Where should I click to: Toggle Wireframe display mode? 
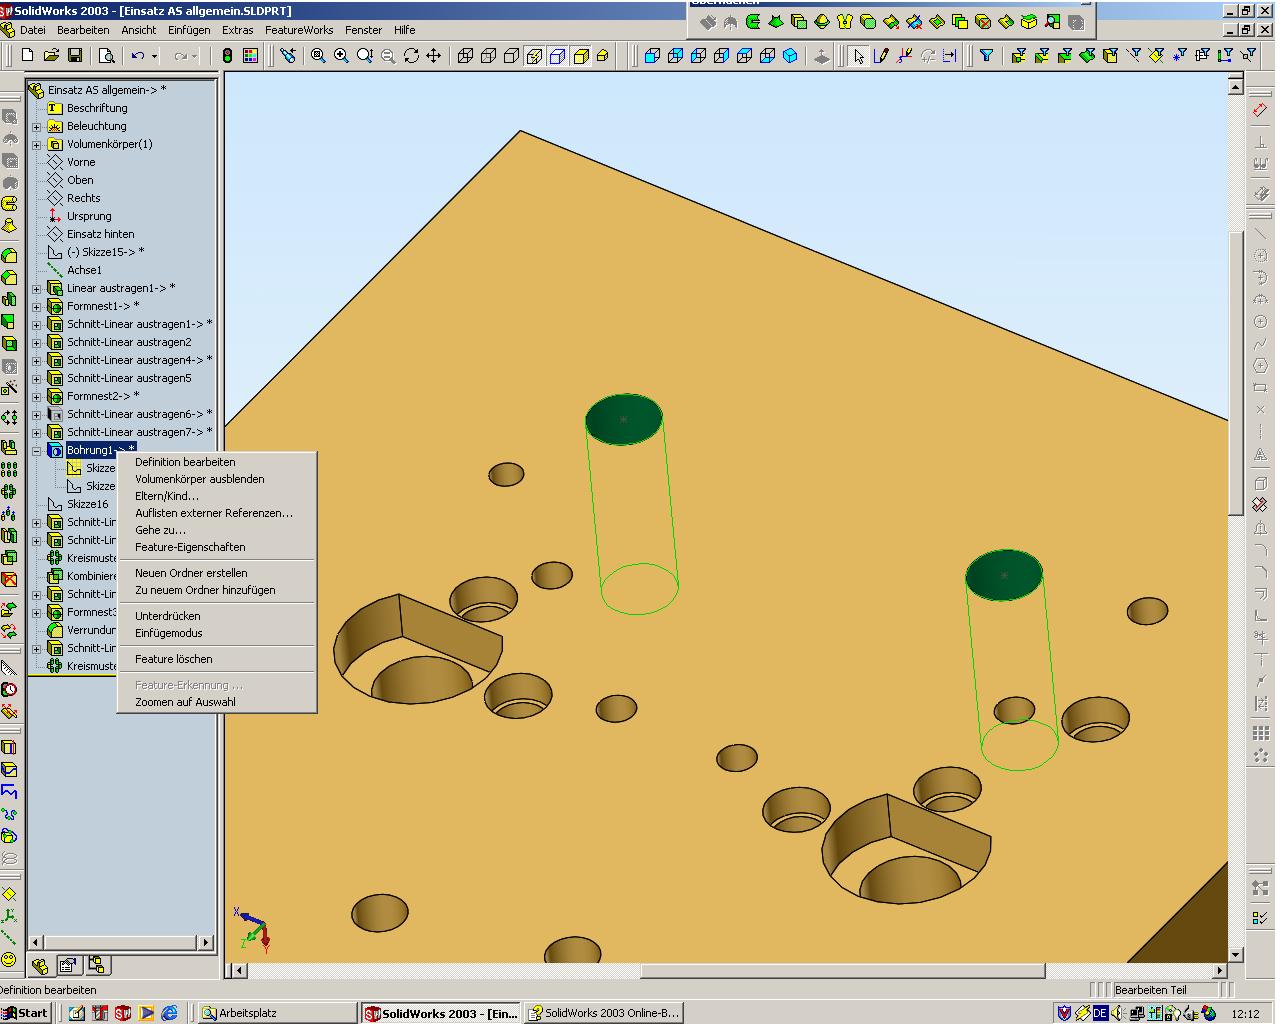466,56
